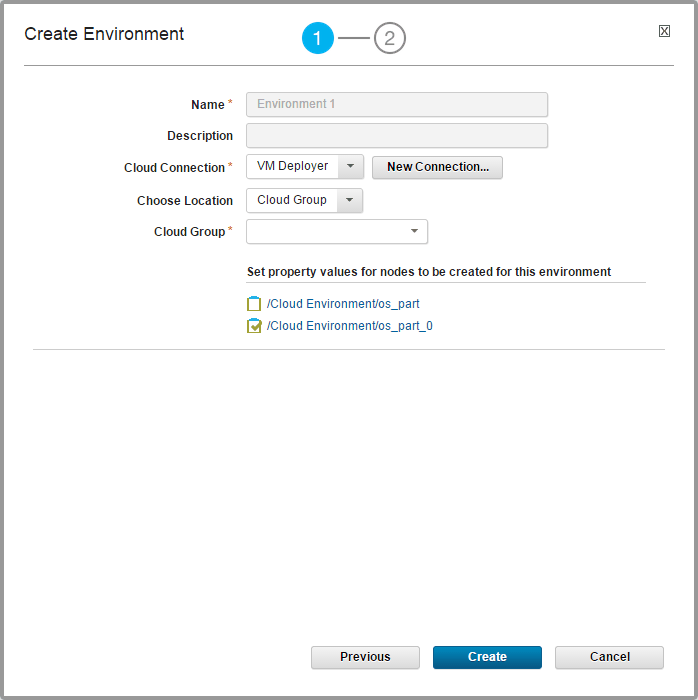
Task: Click the clipboard icon beside os_part
Action: coord(254,304)
